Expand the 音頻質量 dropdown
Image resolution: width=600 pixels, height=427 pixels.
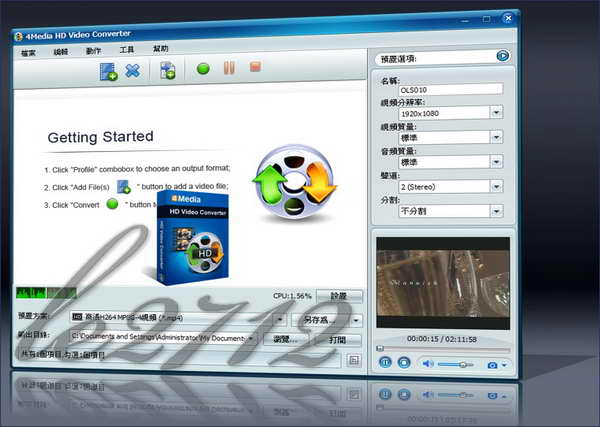pyautogui.click(x=496, y=162)
